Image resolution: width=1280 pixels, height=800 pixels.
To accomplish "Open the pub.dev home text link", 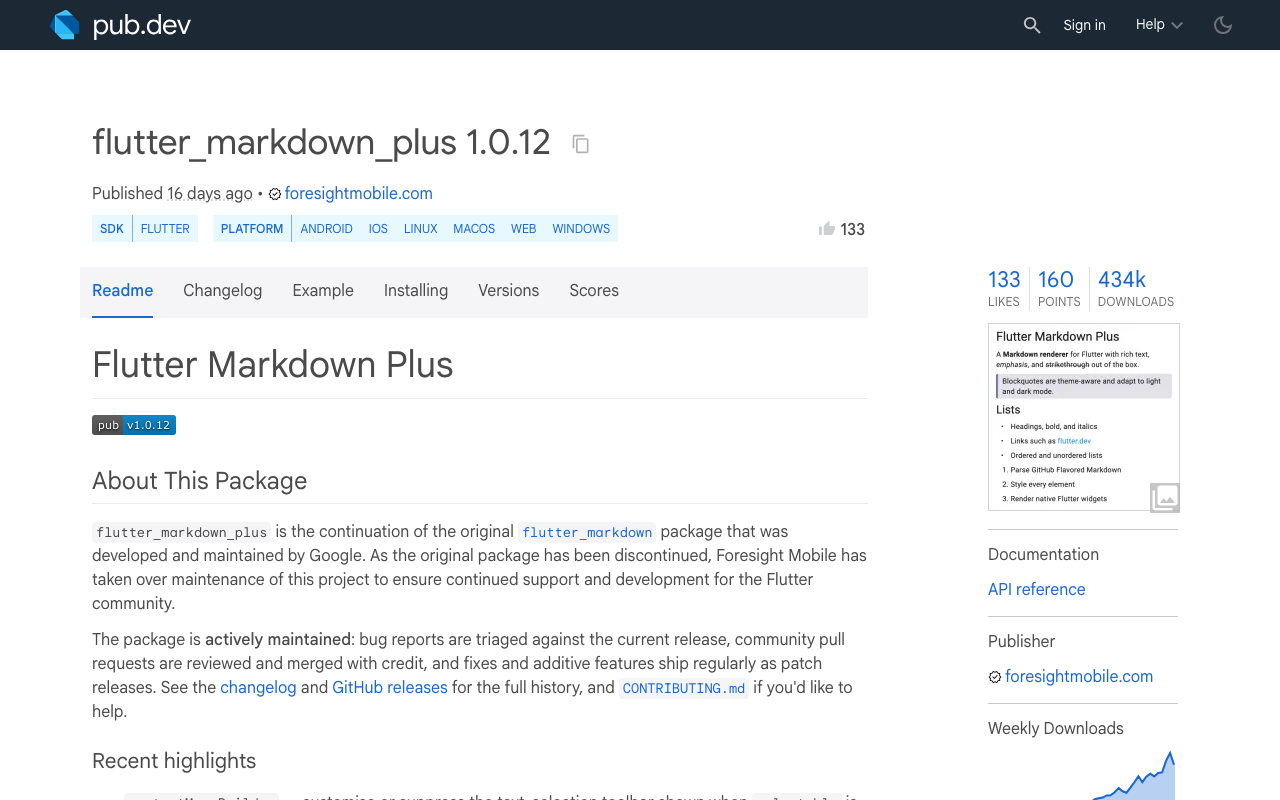I will (142, 25).
